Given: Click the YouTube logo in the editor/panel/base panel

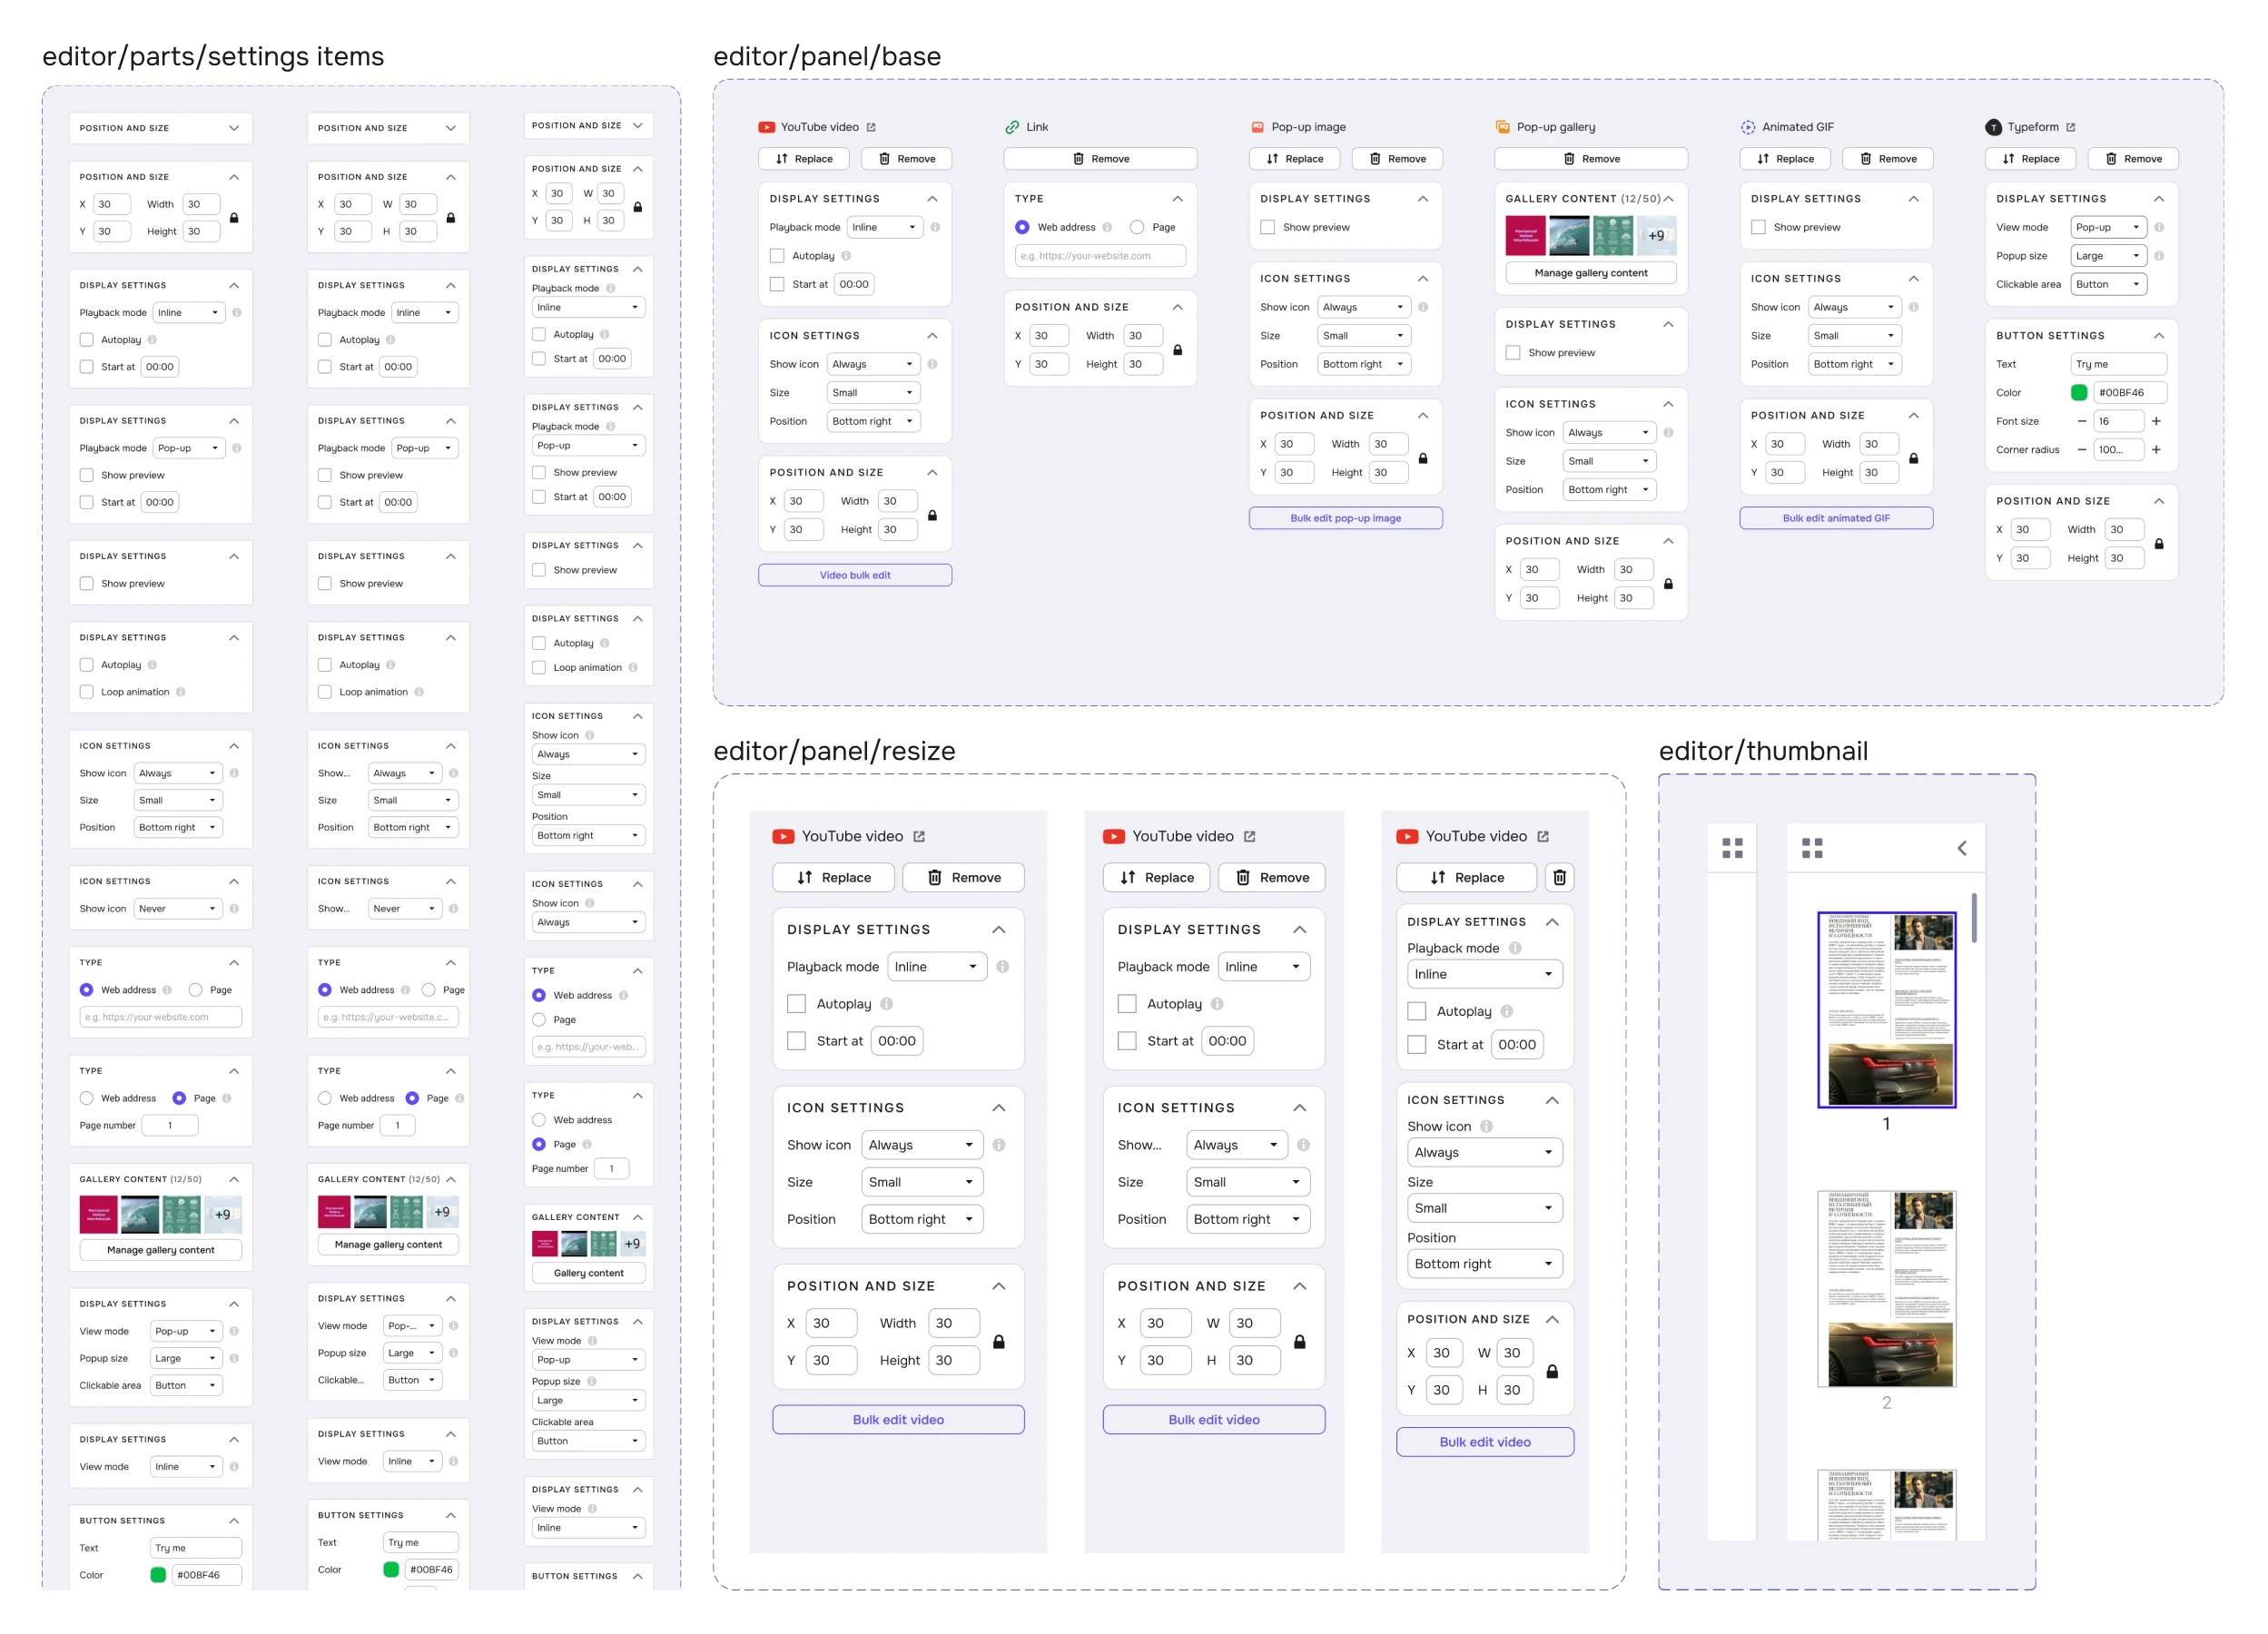Looking at the screenshot, I should pyautogui.click(x=767, y=127).
